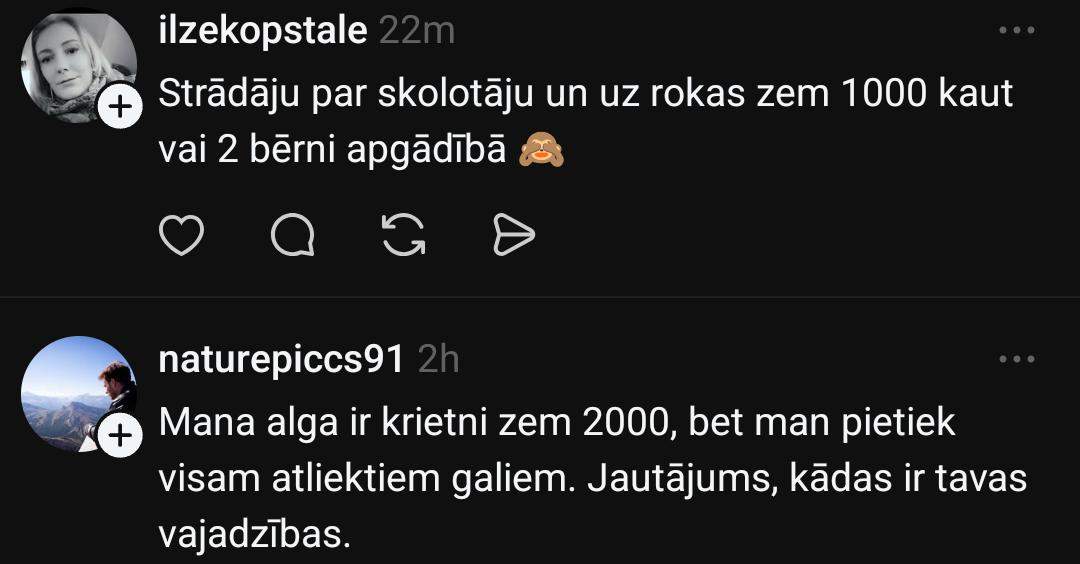Screen dimensions: 1080x564
Task: Open the three-dot menu on ilzekopstale's post
Action: pyautogui.click(x=1017, y=30)
